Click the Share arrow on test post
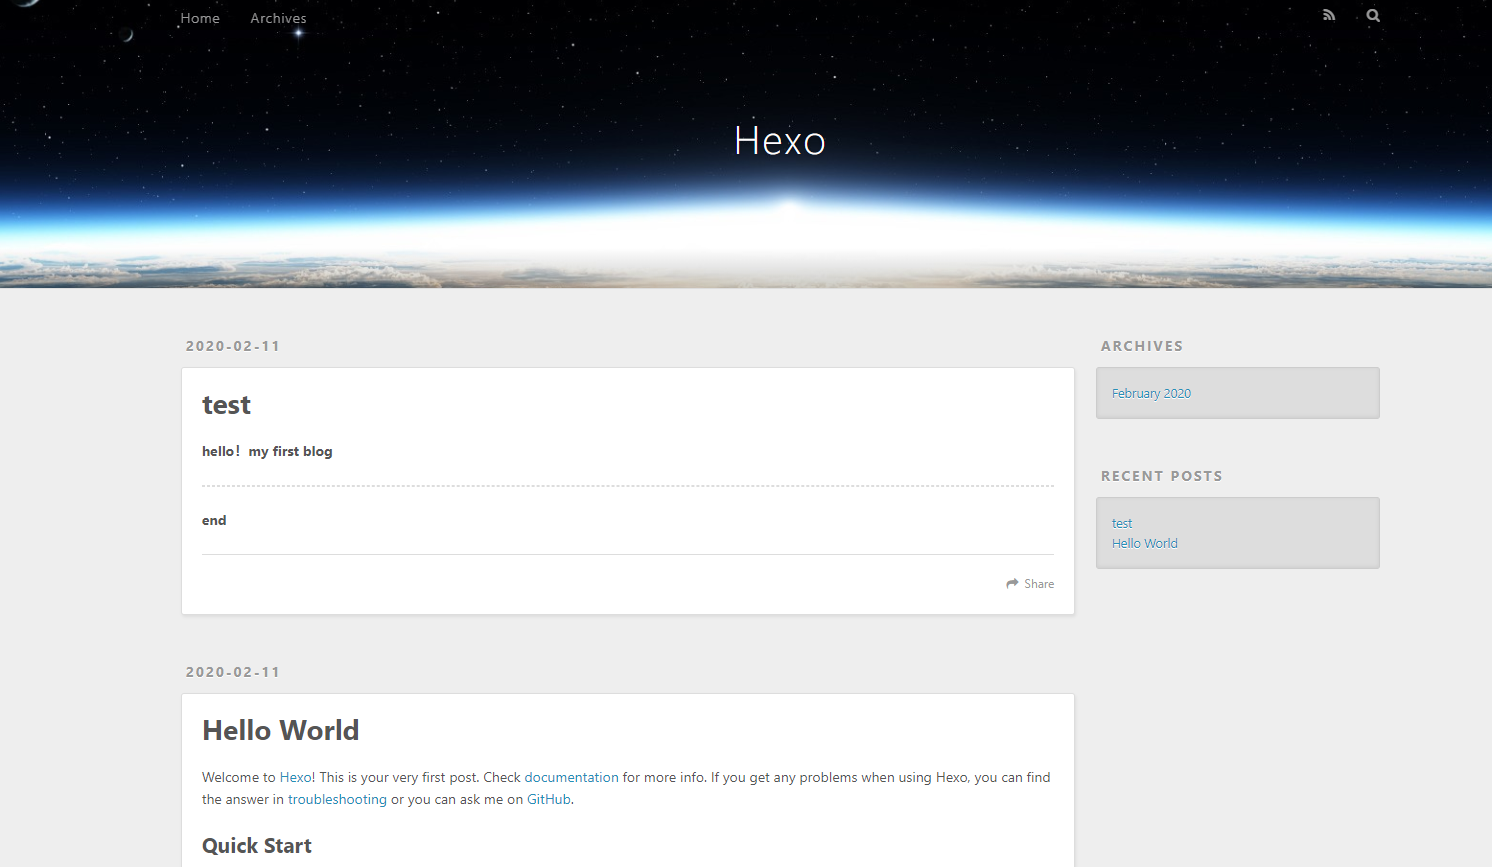Viewport: 1492px width, 867px height. click(x=1030, y=584)
